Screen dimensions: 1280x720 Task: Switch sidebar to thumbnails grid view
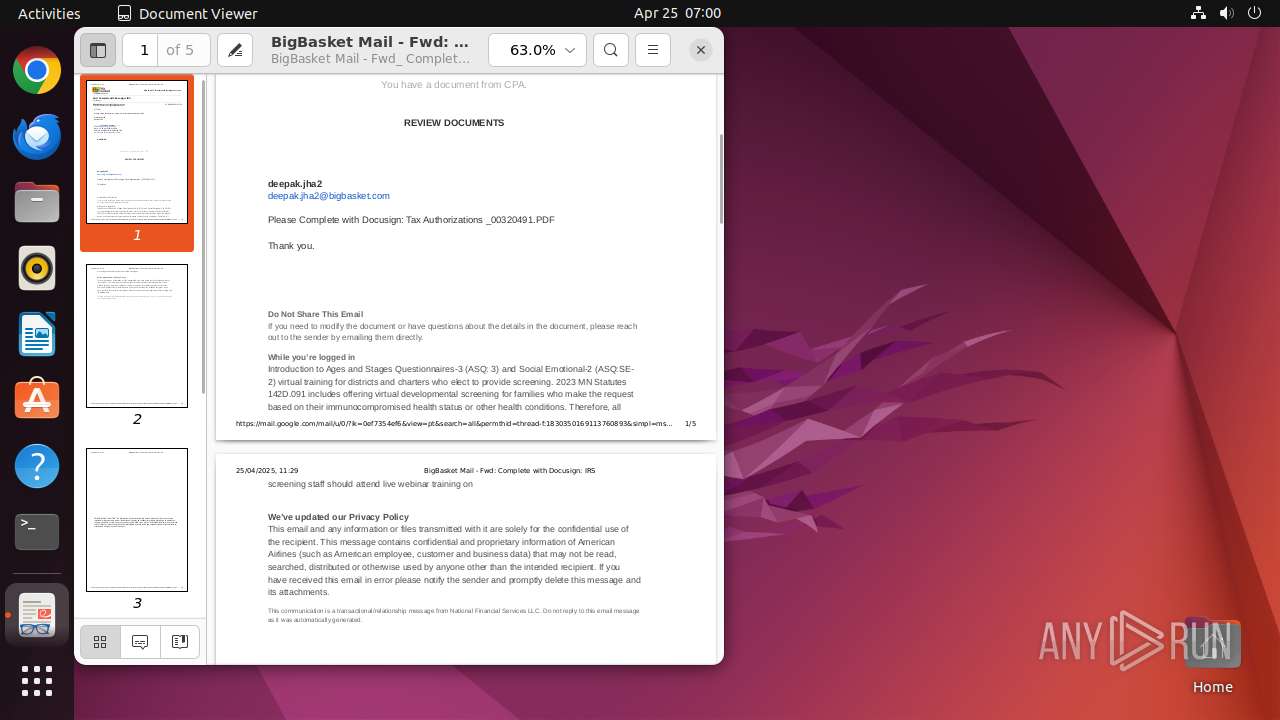pyautogui.click(x=100, y=642)
